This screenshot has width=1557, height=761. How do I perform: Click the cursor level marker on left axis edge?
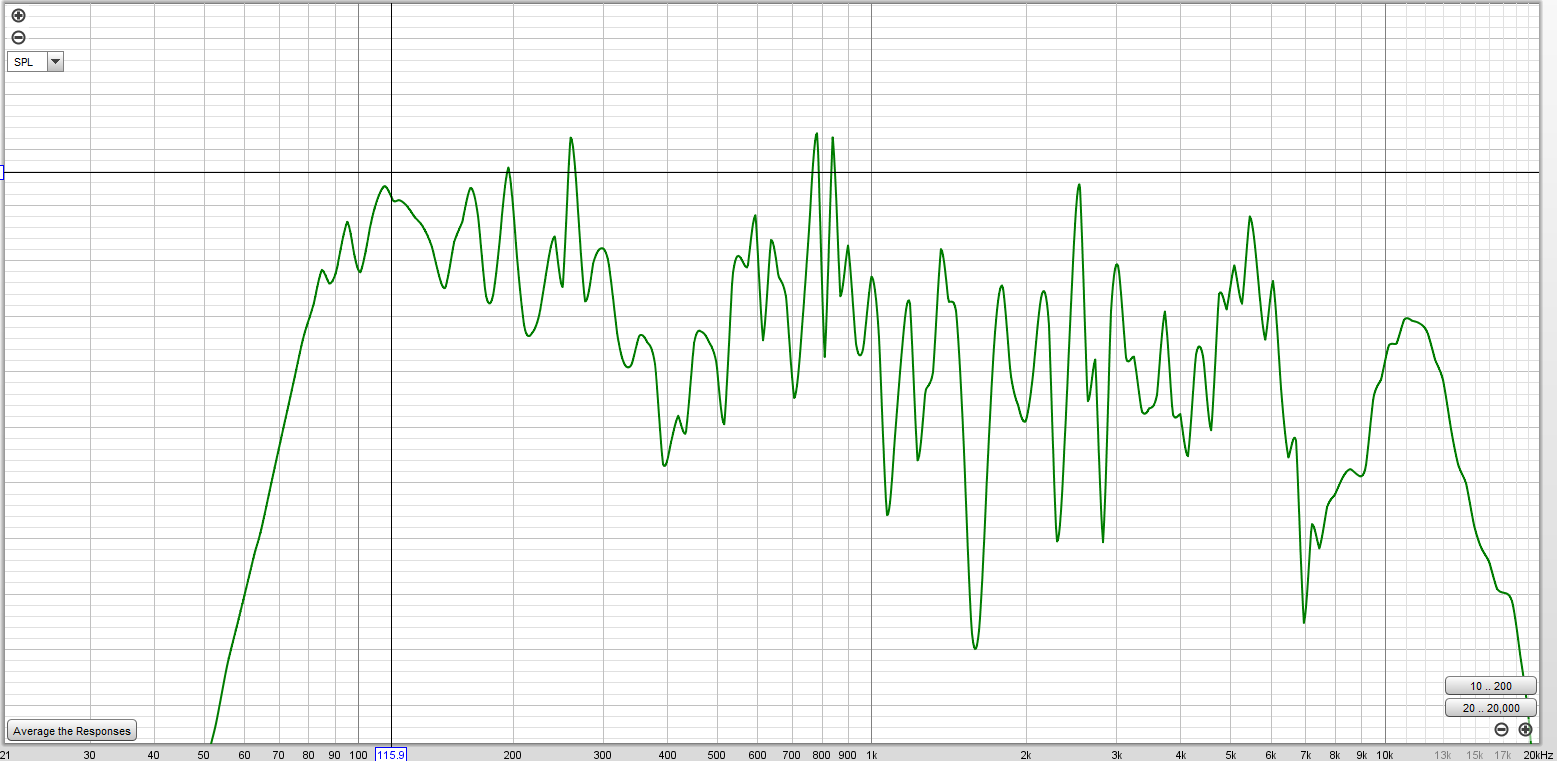tap(2, 173)
